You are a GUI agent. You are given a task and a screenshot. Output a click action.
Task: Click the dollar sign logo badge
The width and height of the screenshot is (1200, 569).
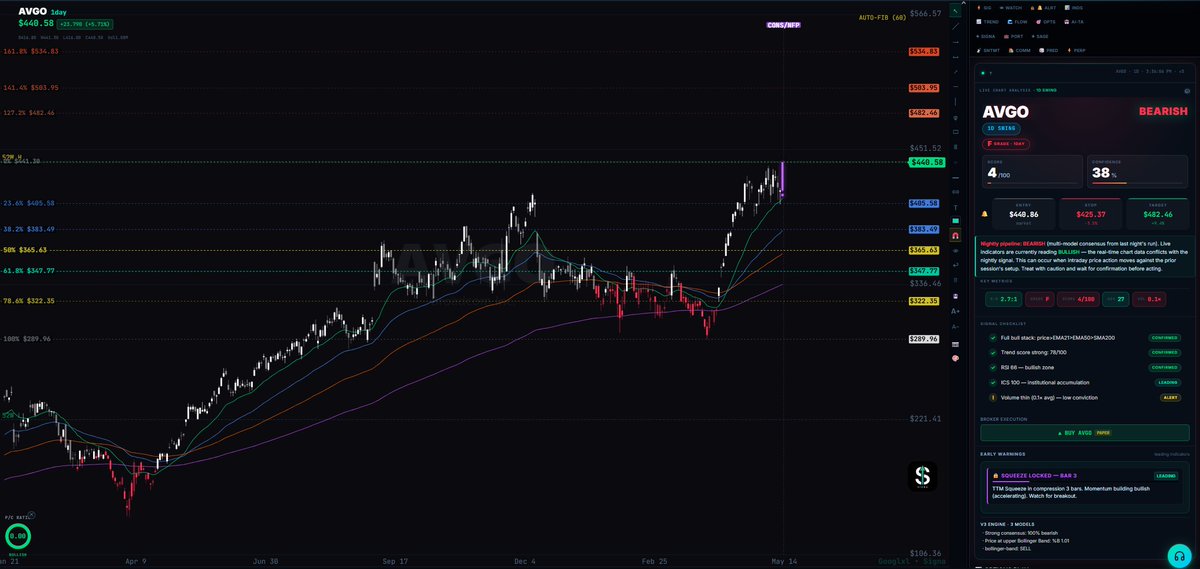pos(924,477)
